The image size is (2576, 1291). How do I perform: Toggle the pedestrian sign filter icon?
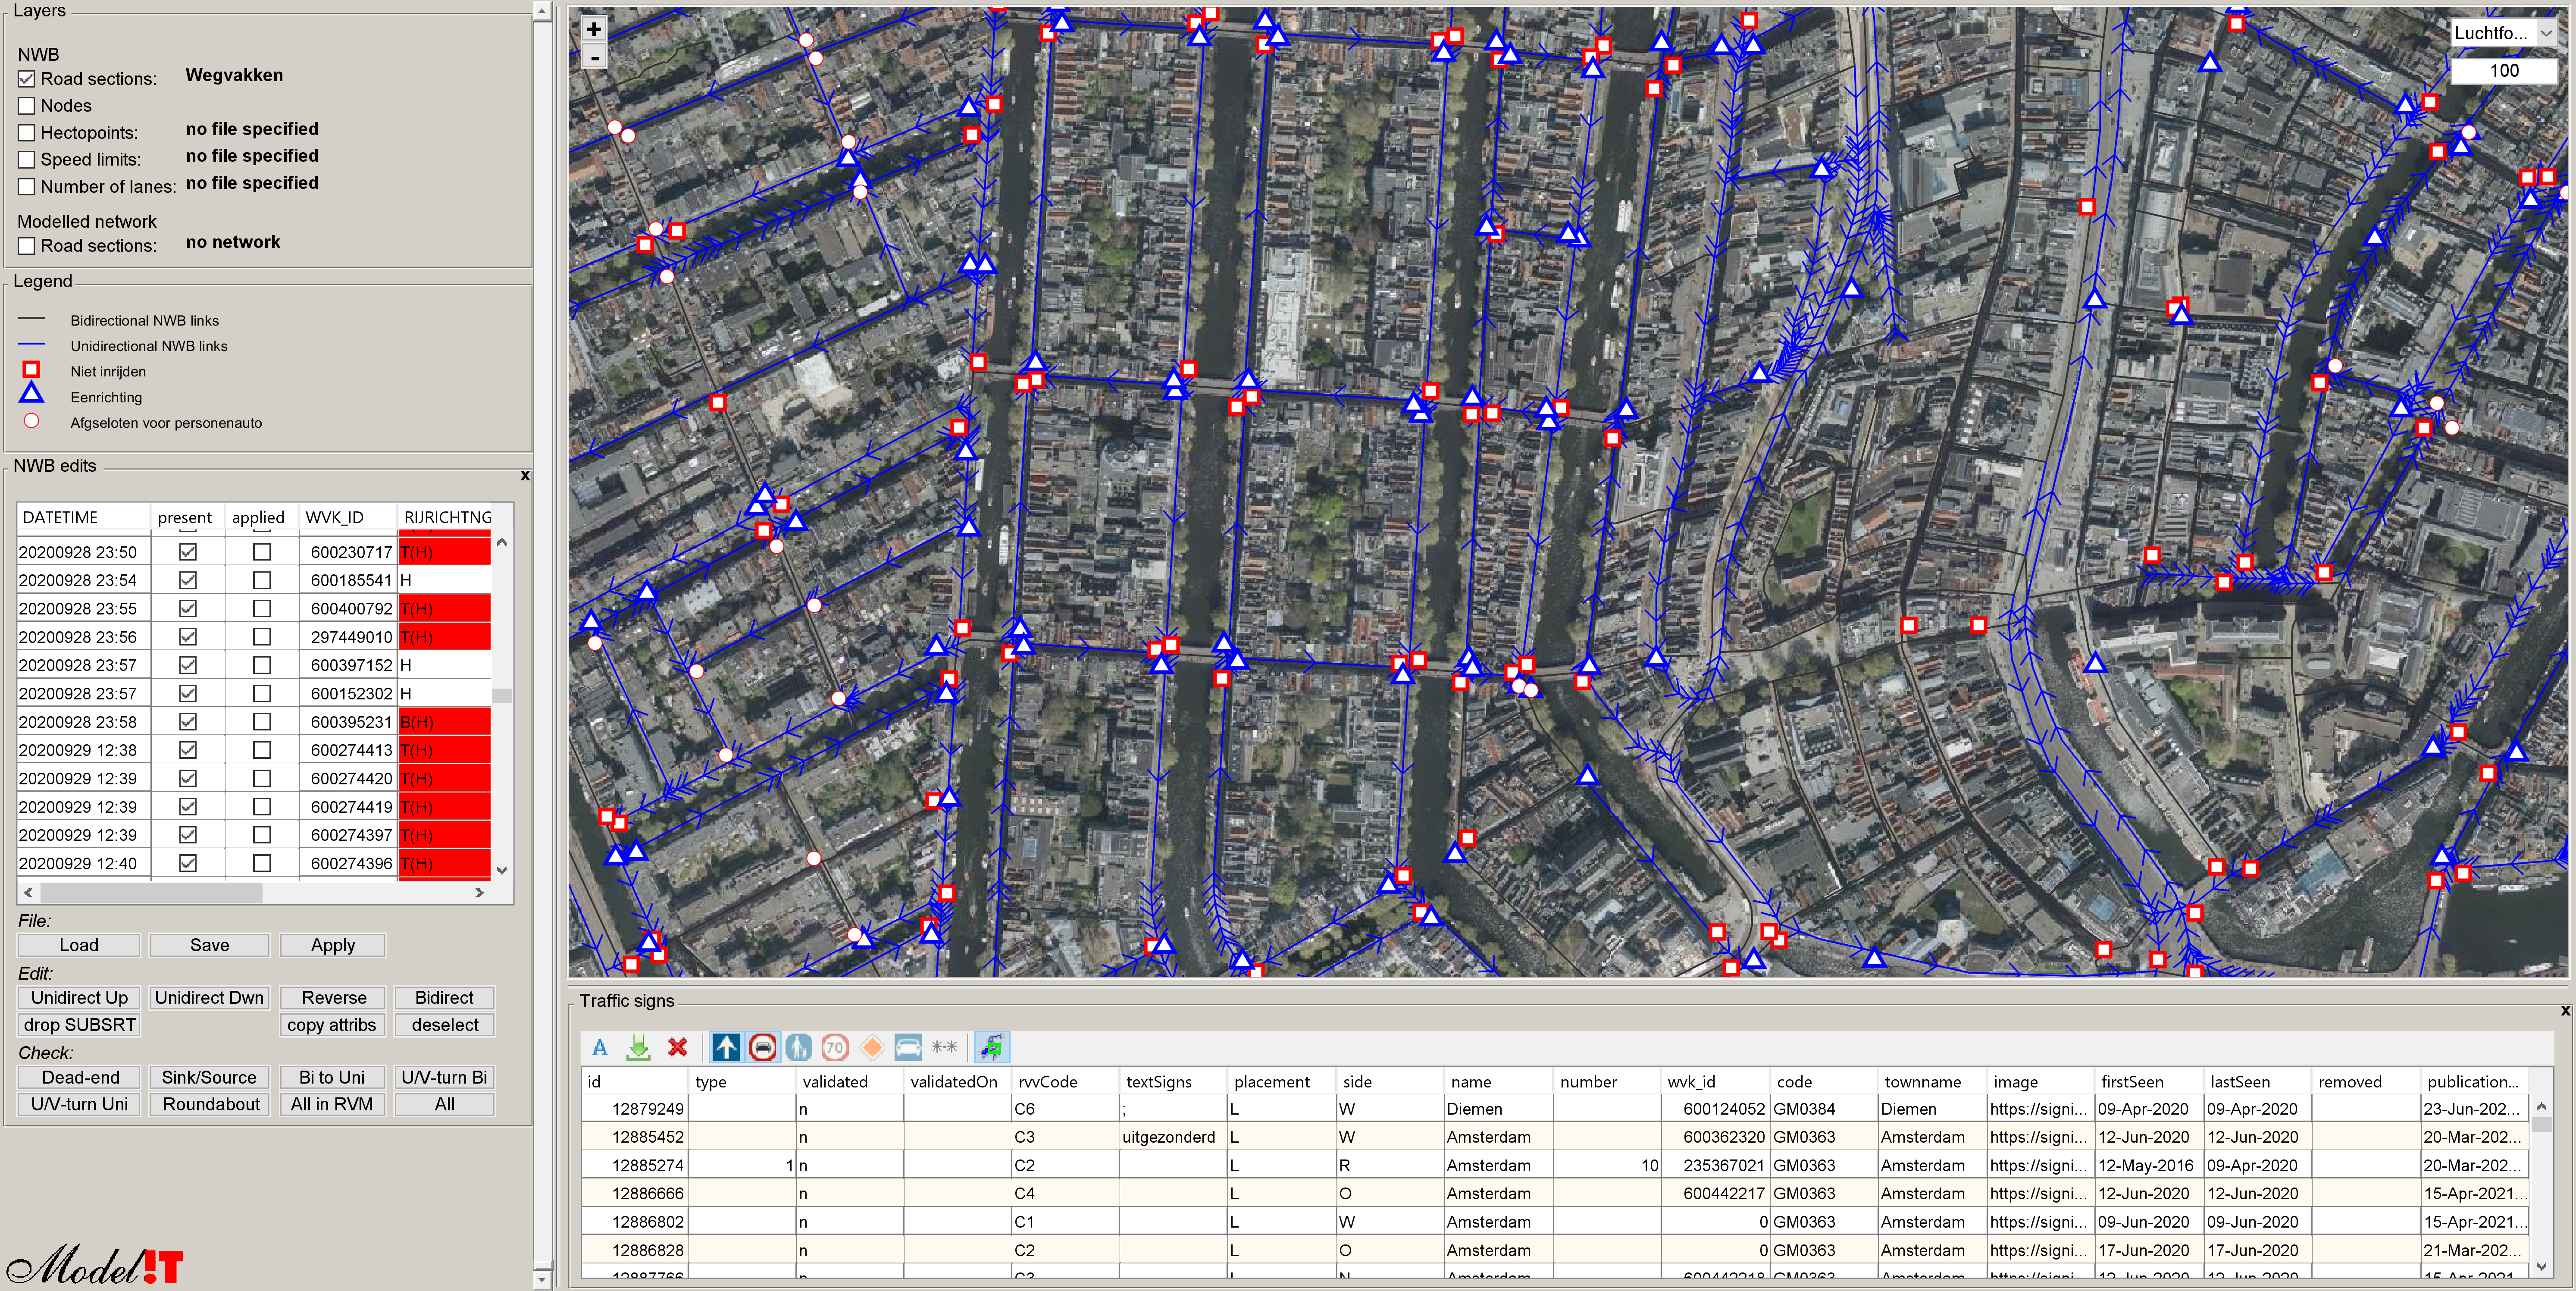798,1047
